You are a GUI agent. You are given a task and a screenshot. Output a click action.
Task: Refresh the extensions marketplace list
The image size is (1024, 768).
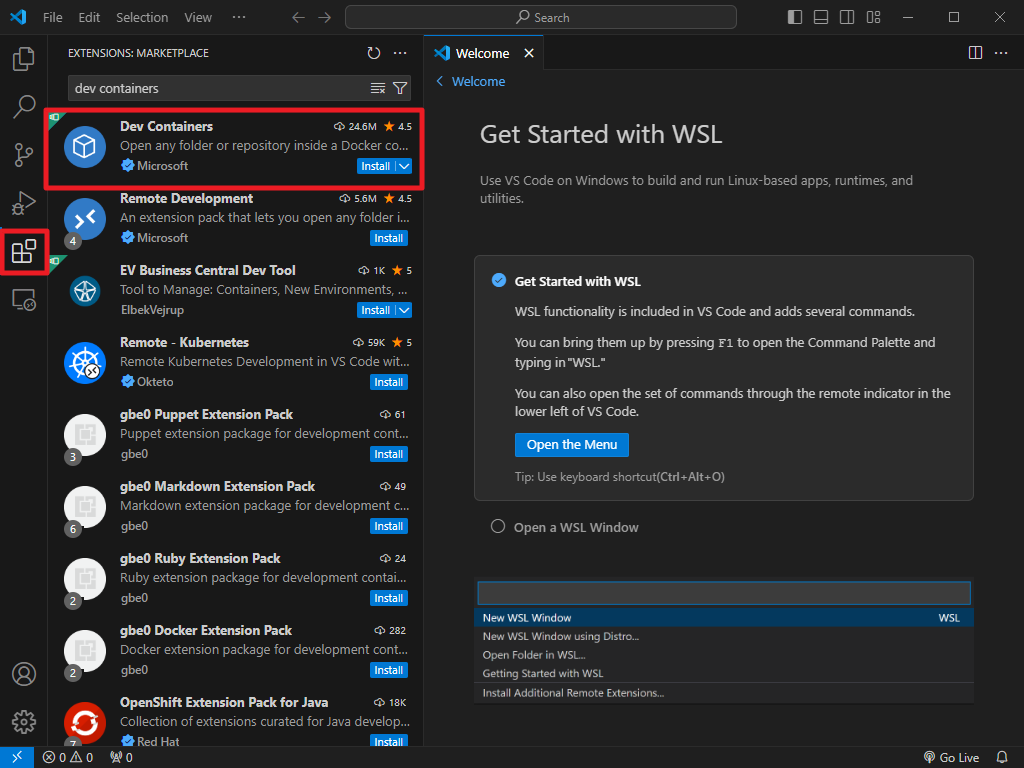374,53
